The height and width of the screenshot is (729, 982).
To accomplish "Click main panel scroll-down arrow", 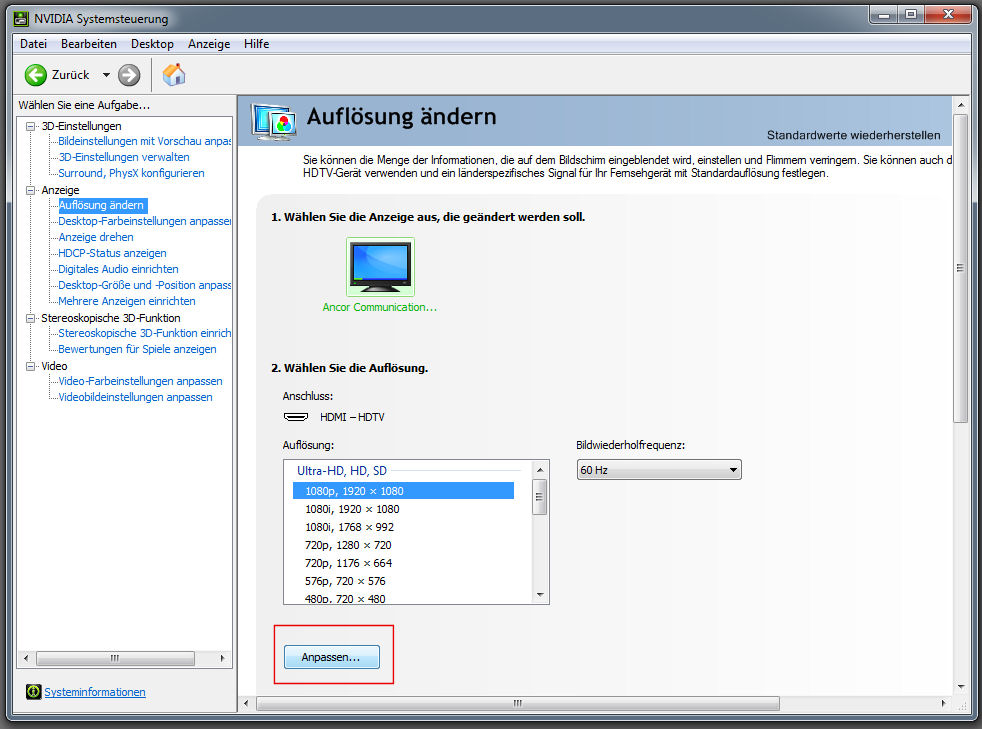I will [961, 687].
